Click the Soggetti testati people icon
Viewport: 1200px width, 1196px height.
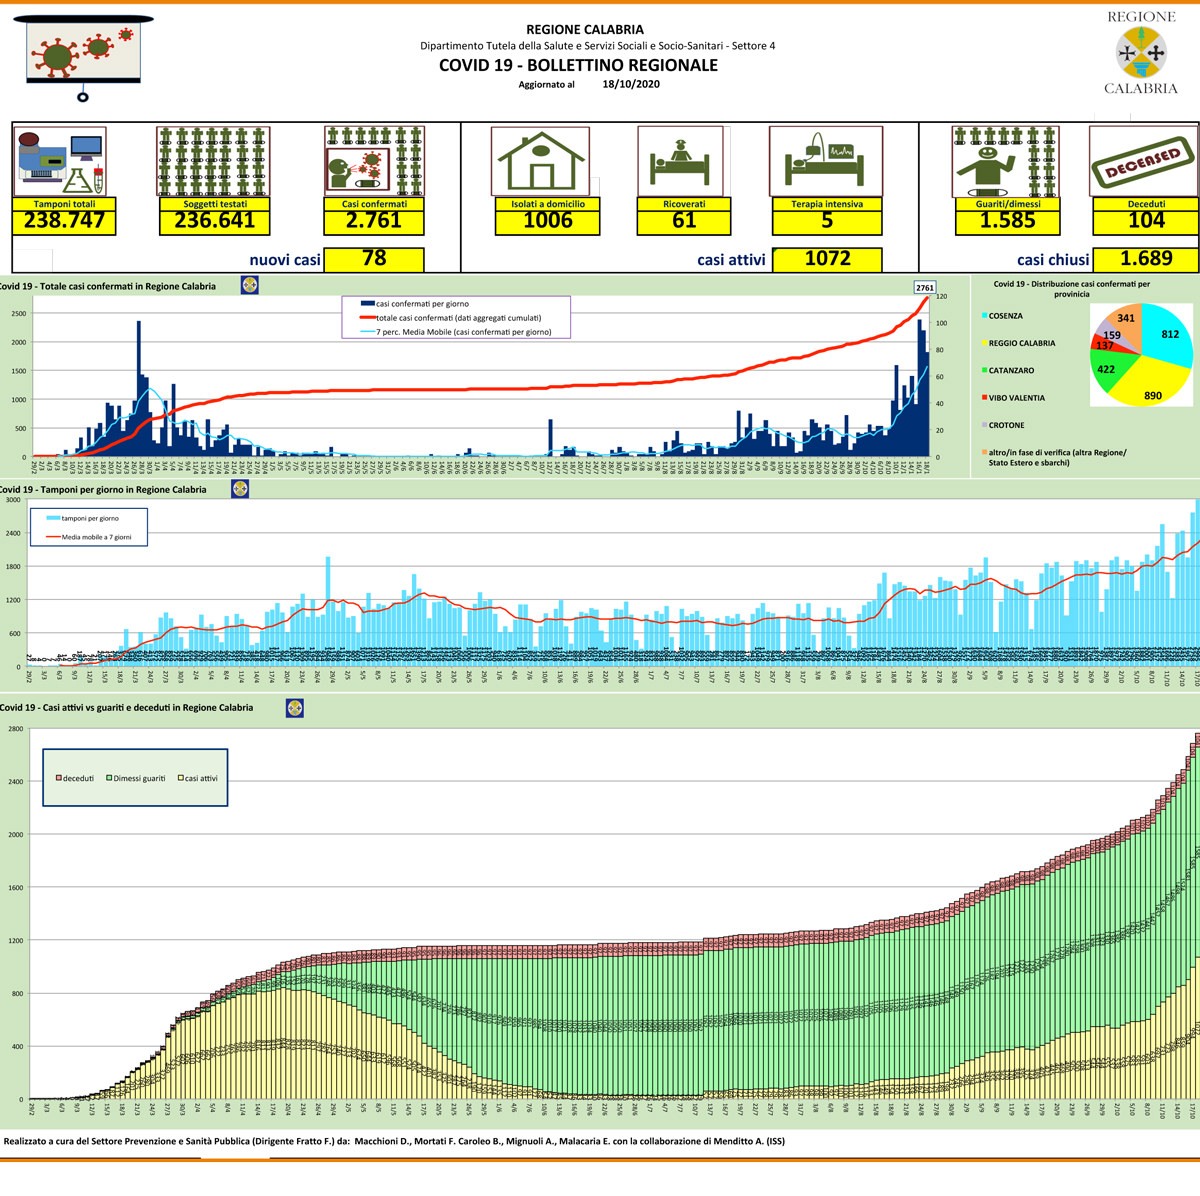(213, 161)
